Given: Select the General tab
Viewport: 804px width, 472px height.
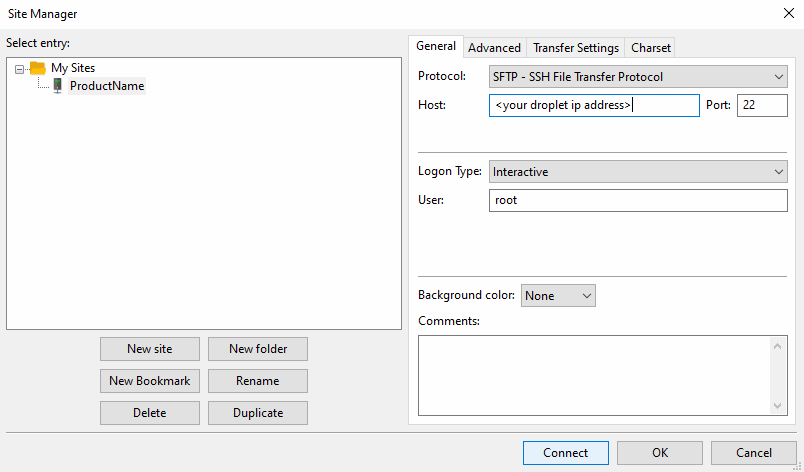Looking at the screenshot, I should [436, 46].
